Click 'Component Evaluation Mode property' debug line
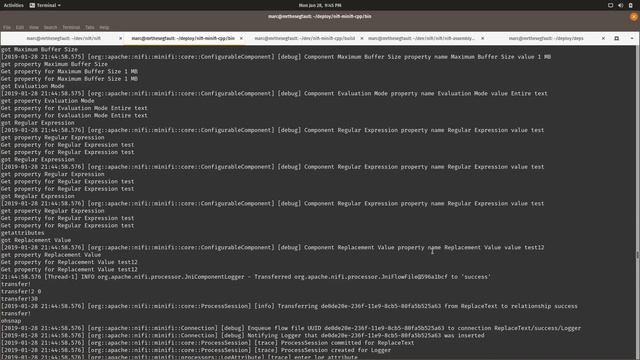 pyautogui.click(x=274, y=93)
